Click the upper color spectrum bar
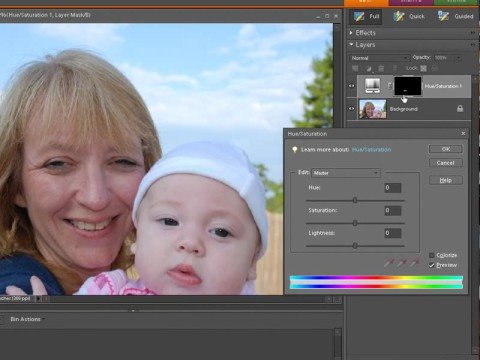Viewport: 480px width, 360px height. 376,278
